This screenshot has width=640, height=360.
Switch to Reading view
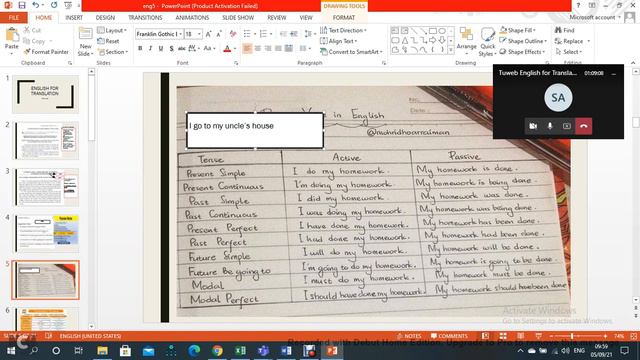tap(521, 336)
